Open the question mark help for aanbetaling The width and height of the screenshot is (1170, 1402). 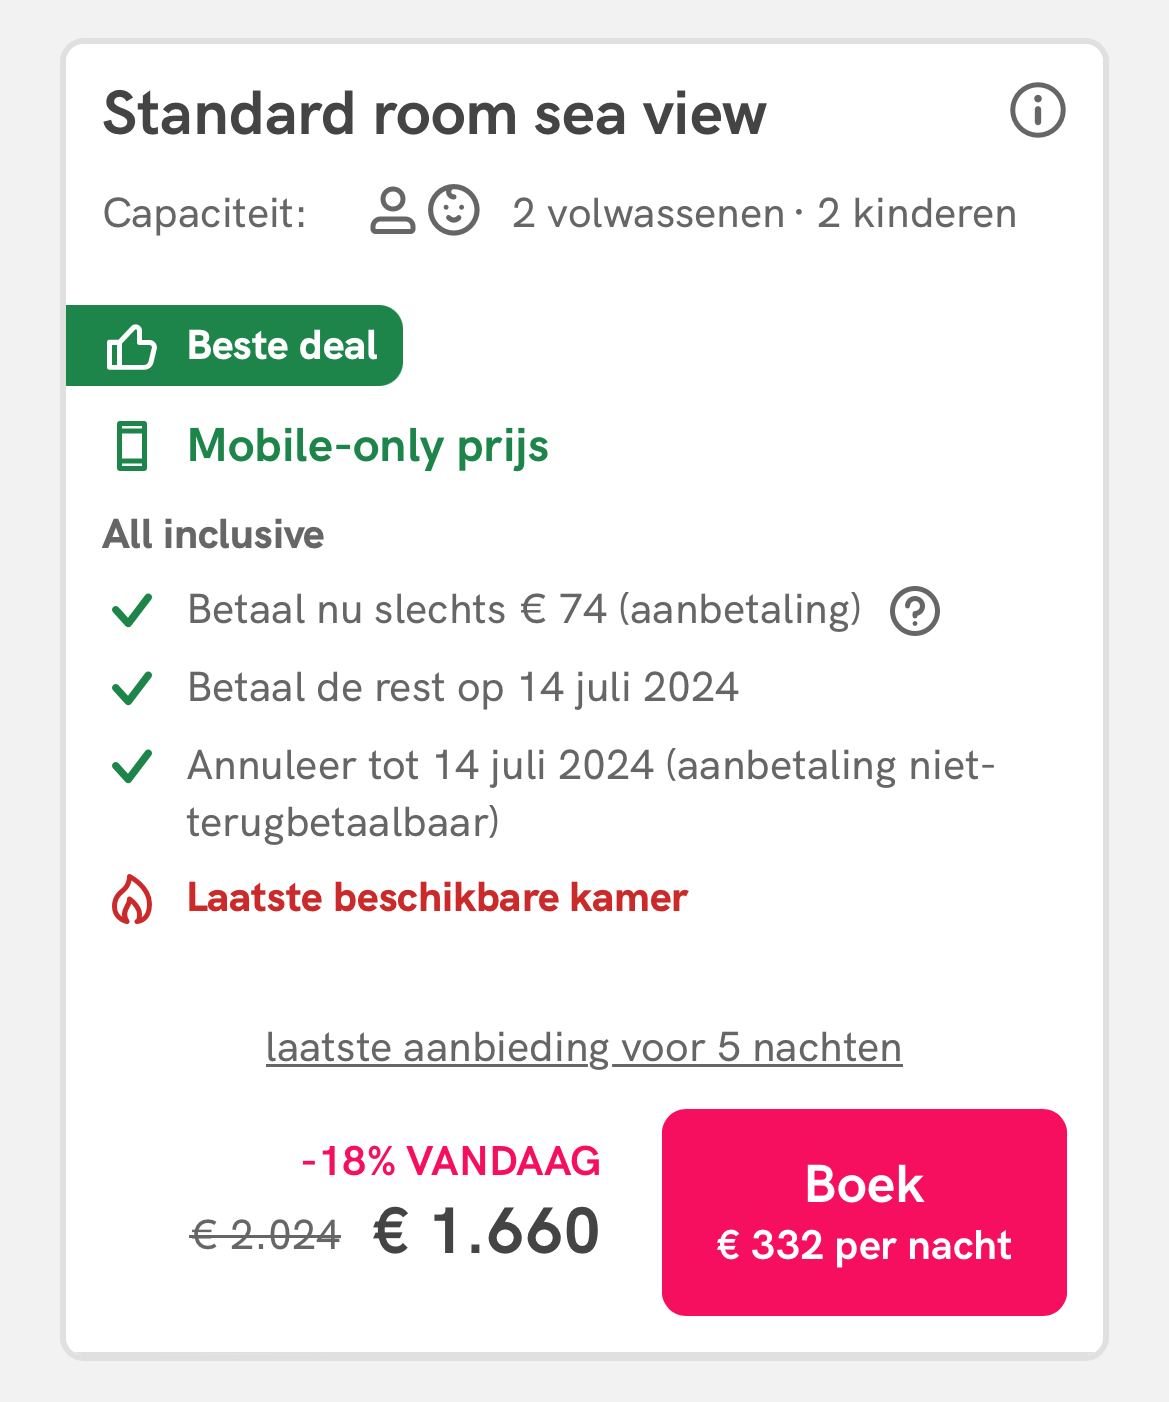915,611
